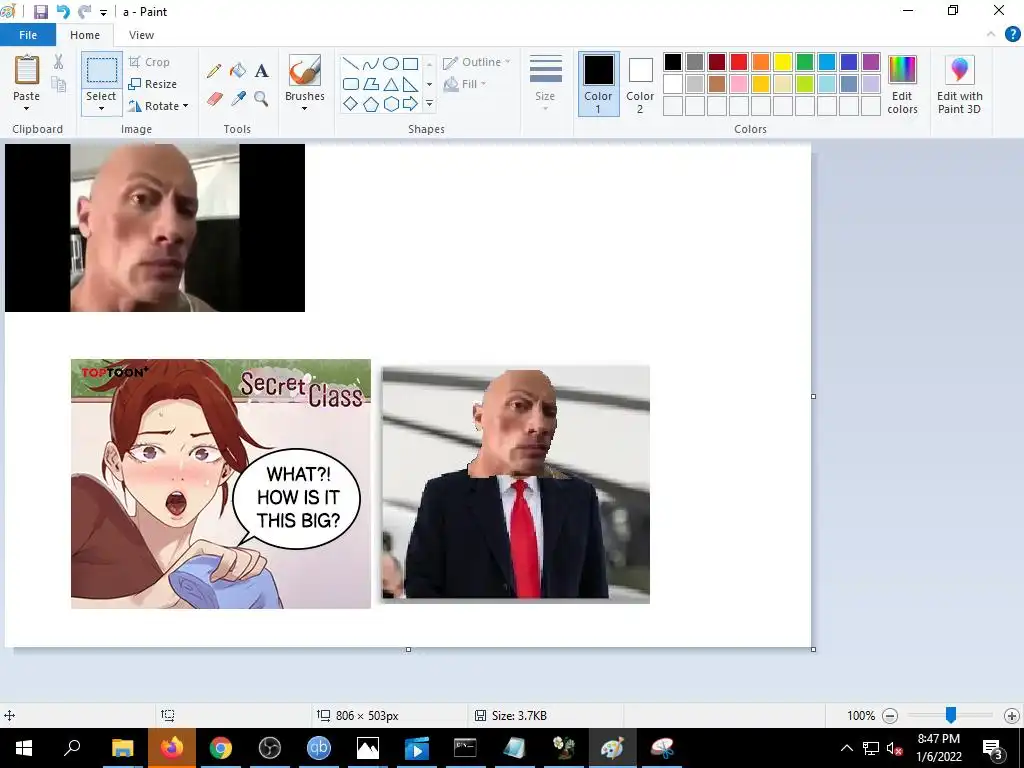Click the zoom slider handle
The width and height of the screenshot is (1024, 768).
click(x=951, y=715)
